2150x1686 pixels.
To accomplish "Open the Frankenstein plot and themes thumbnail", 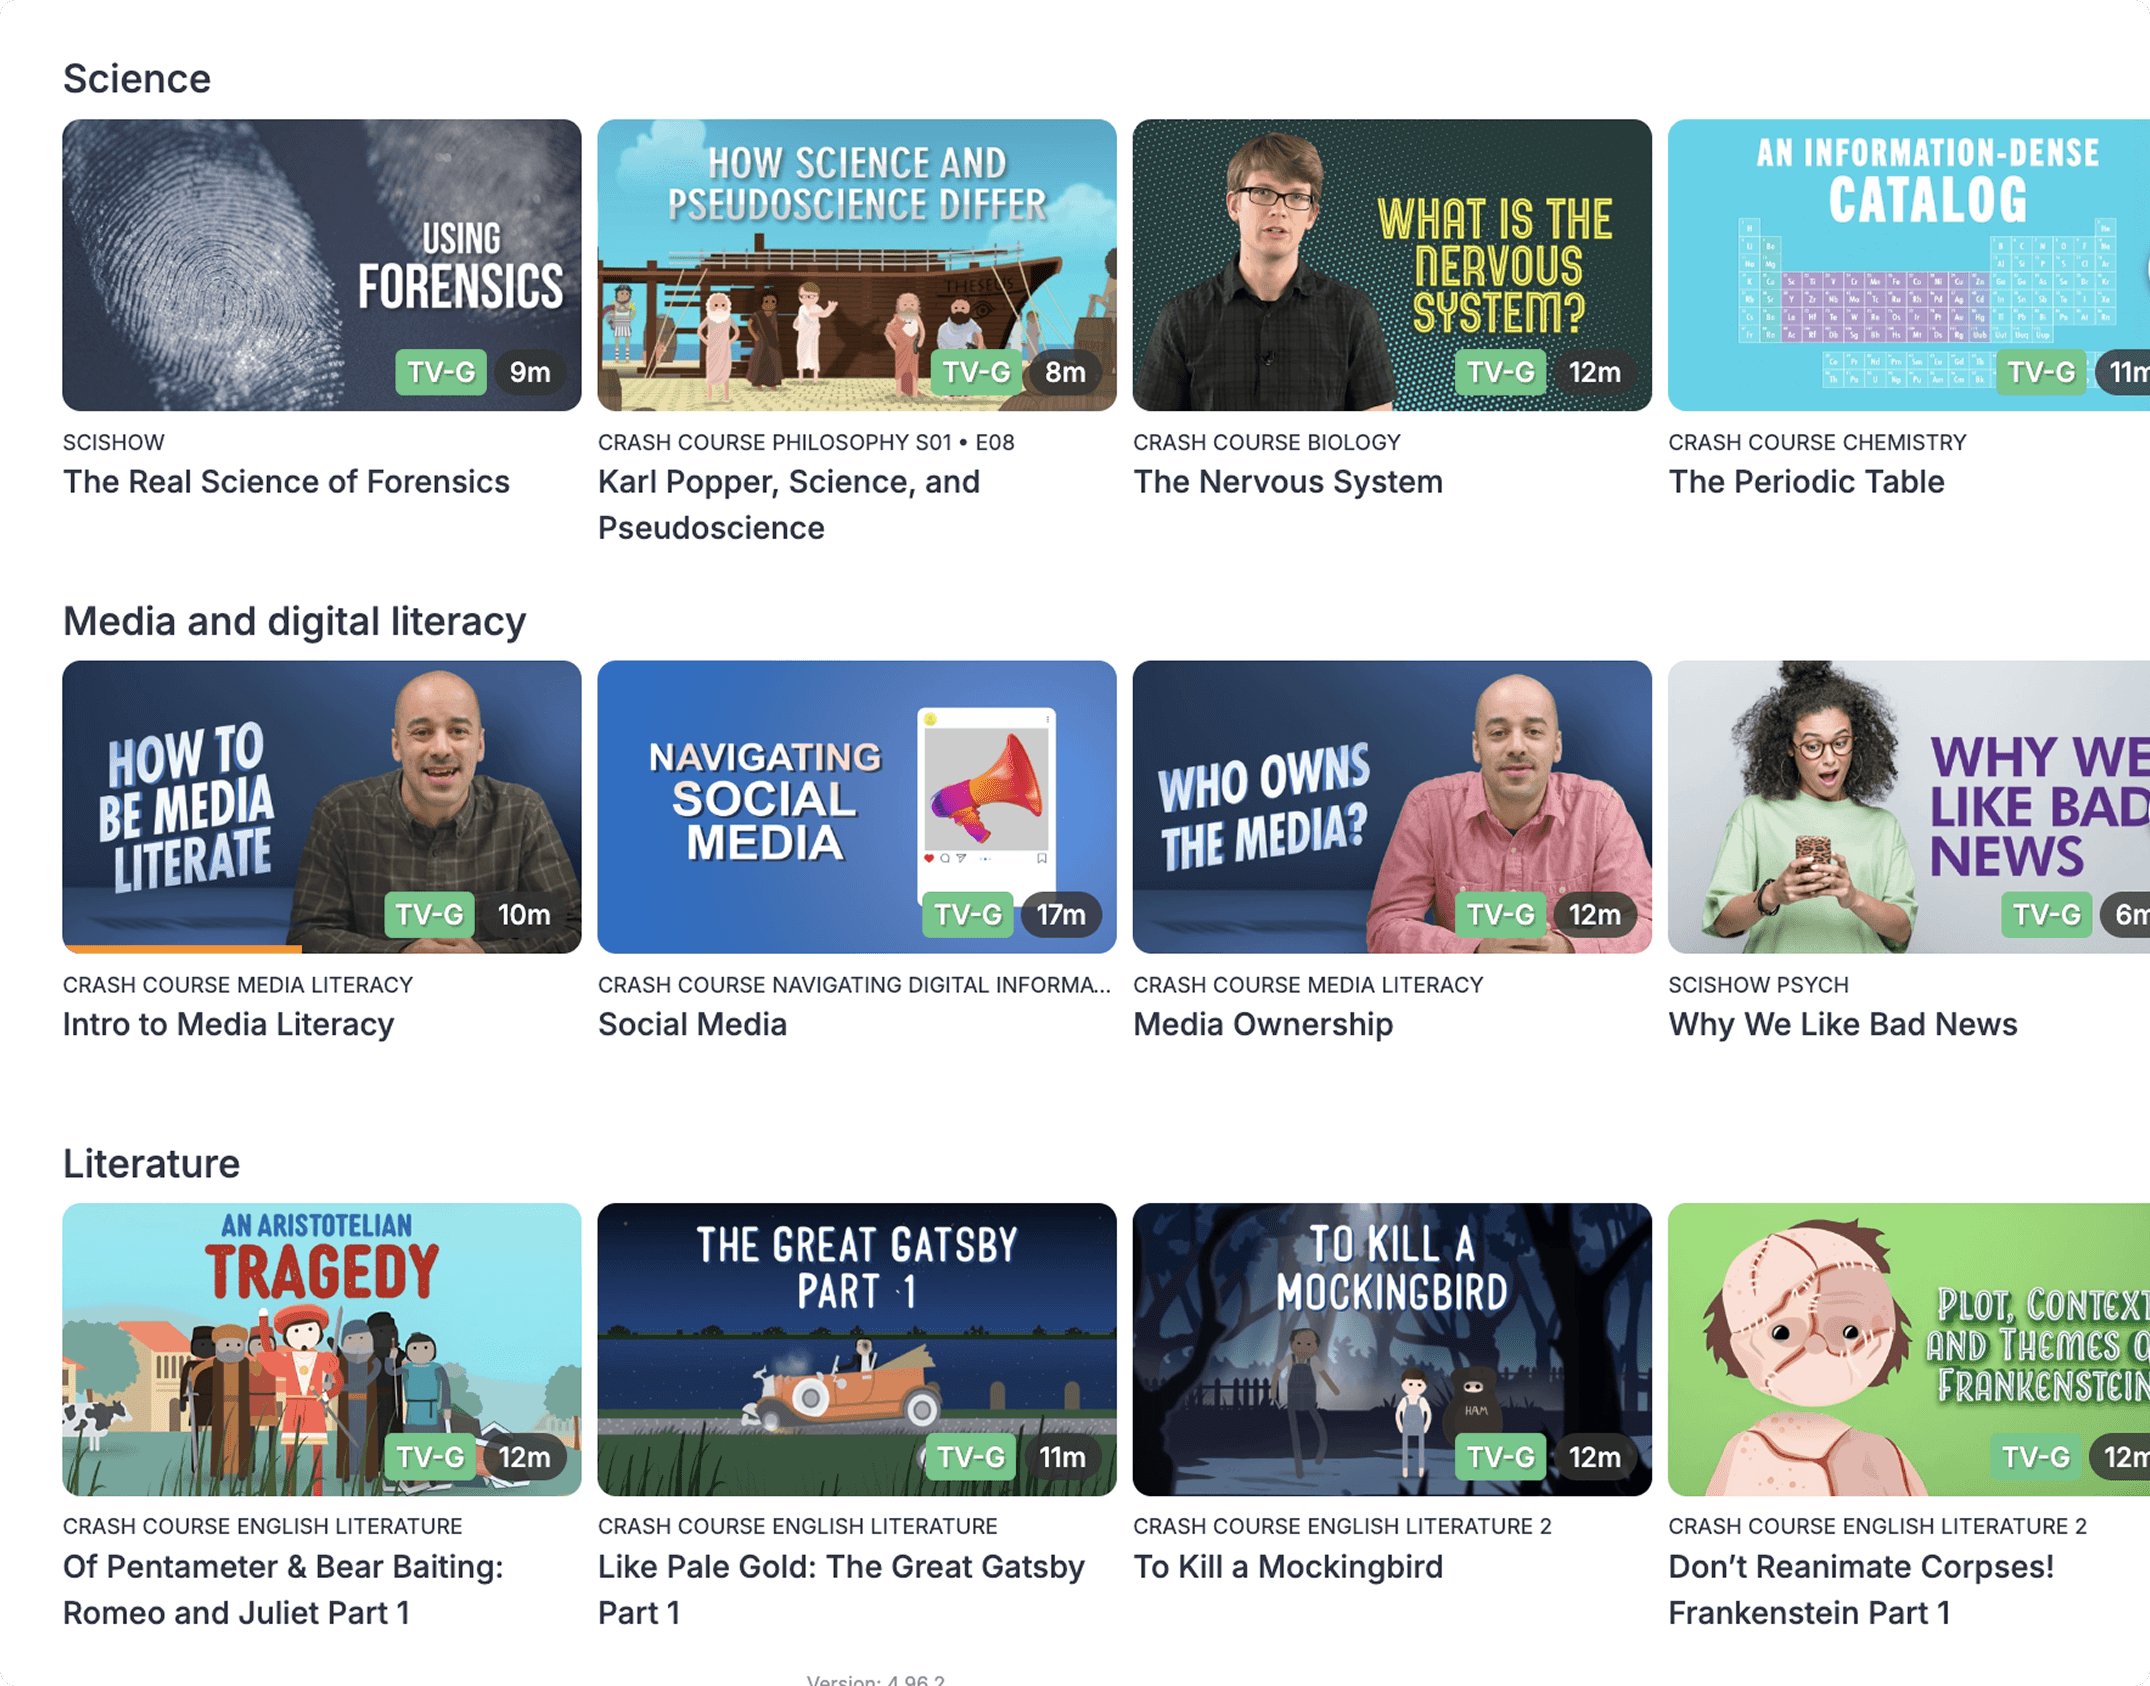I will pyautogui.click(x=1909, y=1349).
